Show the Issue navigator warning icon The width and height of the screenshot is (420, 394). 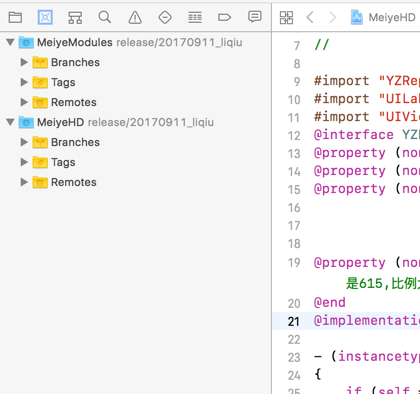135,17
